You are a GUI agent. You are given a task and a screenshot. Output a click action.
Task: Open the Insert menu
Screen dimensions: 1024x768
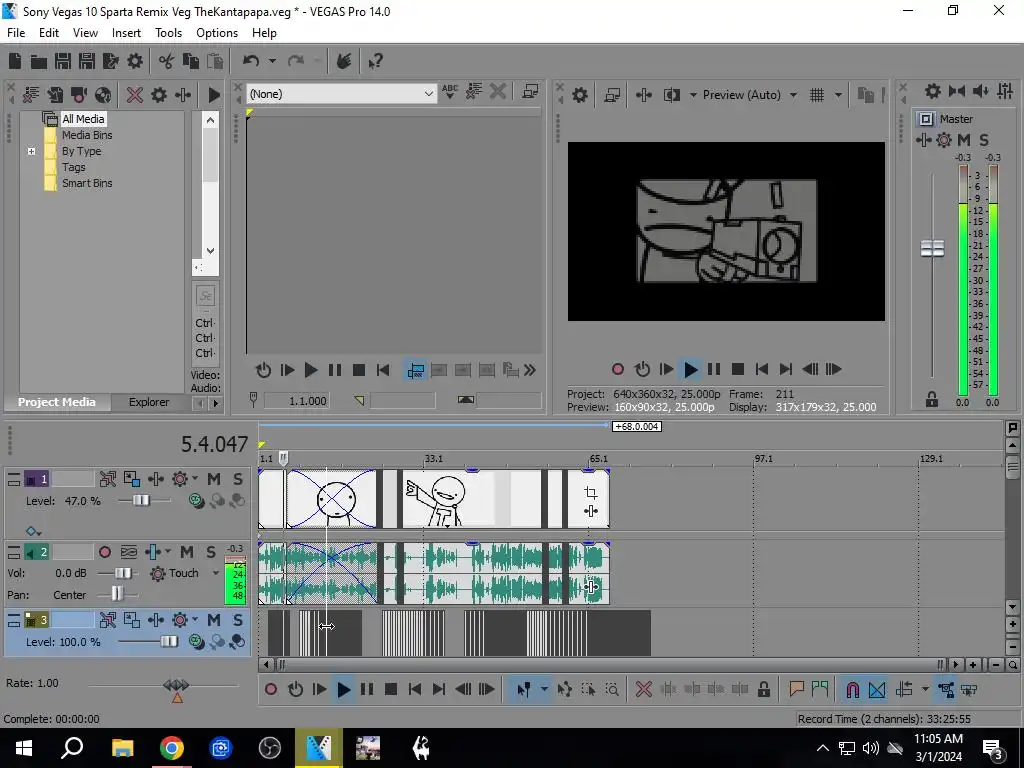(x=126, y=33)
